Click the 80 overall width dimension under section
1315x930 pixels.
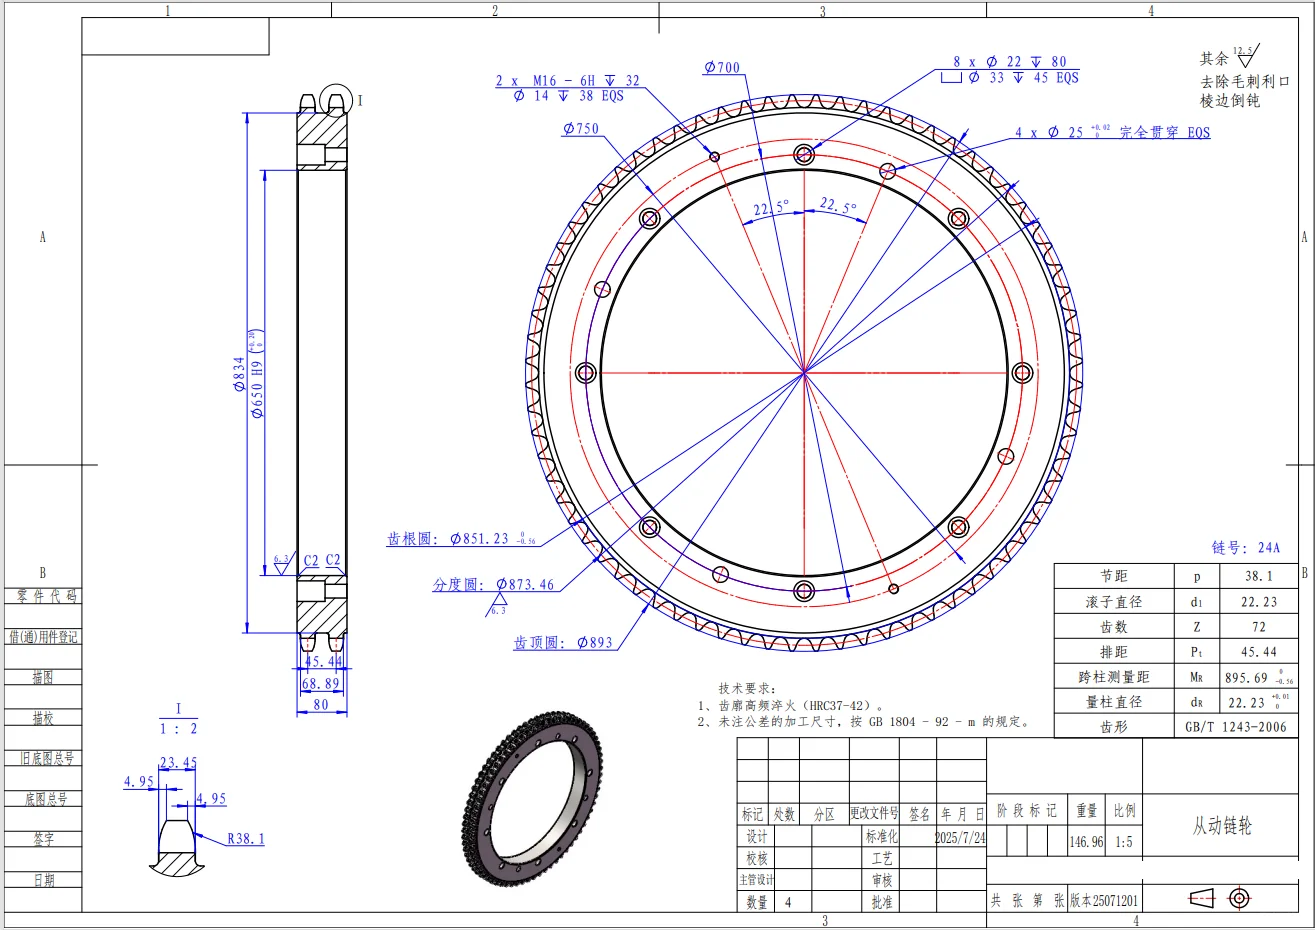click(321, 704)
